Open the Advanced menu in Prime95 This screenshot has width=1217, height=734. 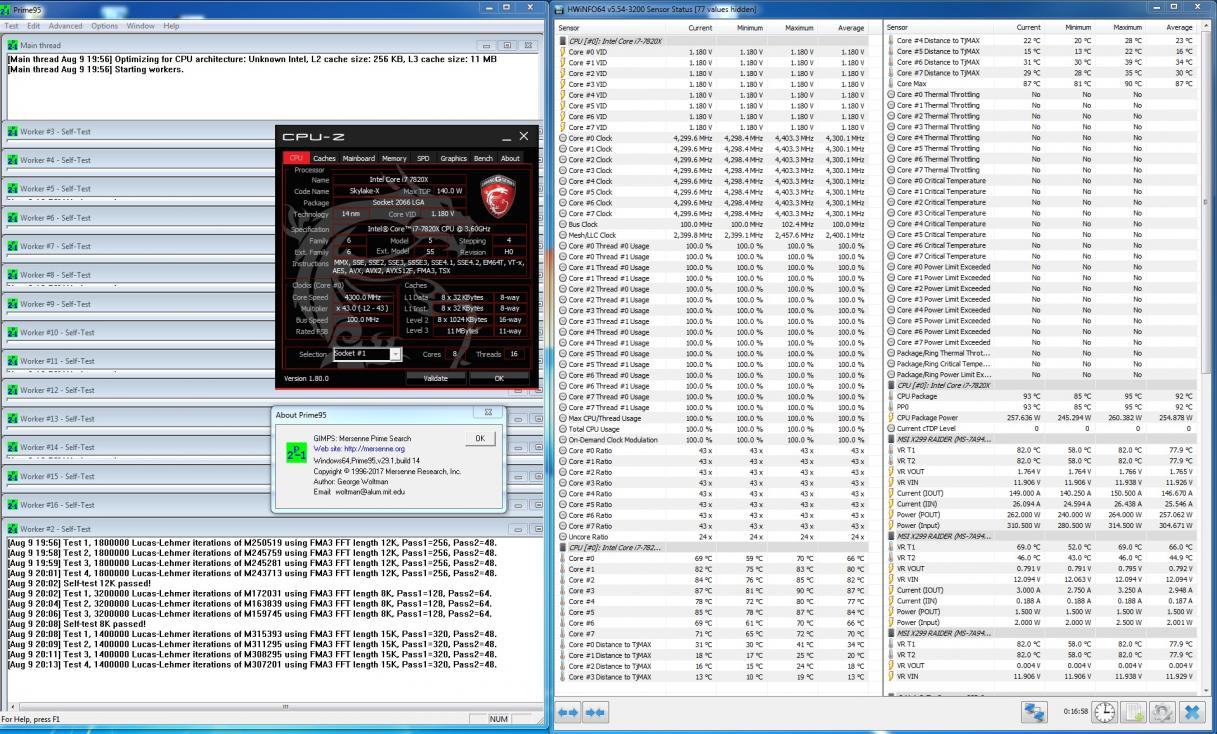[66, 25]
